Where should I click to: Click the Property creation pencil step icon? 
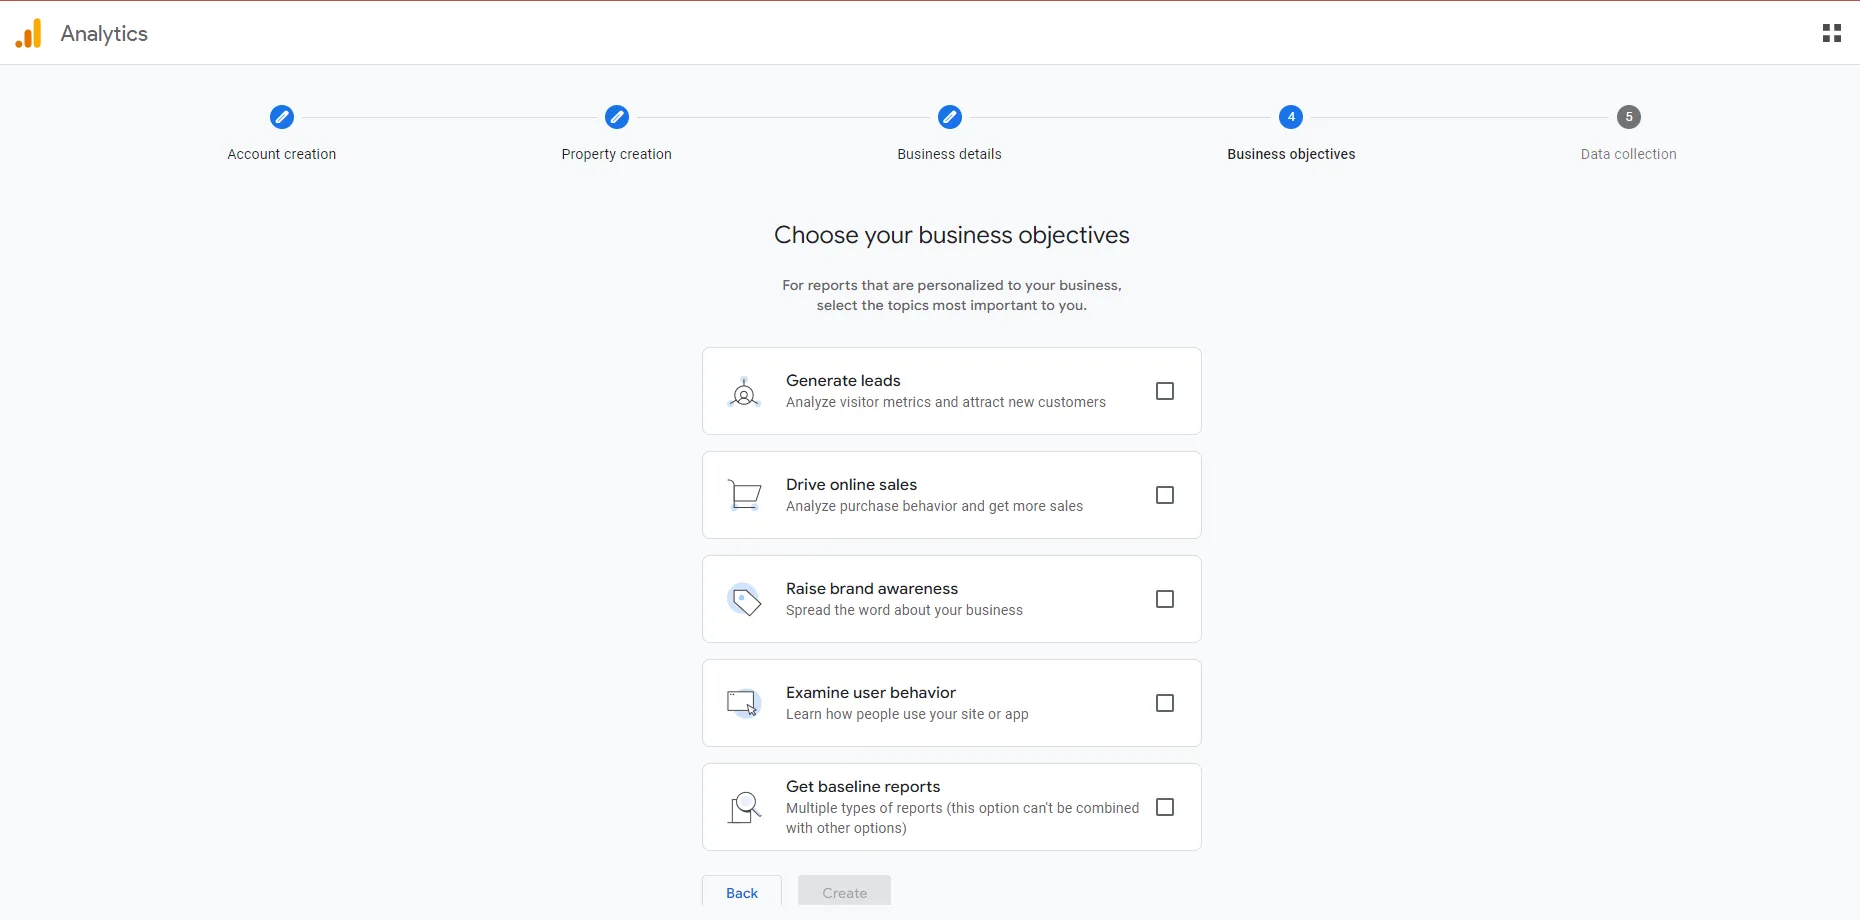click(617, 117)
